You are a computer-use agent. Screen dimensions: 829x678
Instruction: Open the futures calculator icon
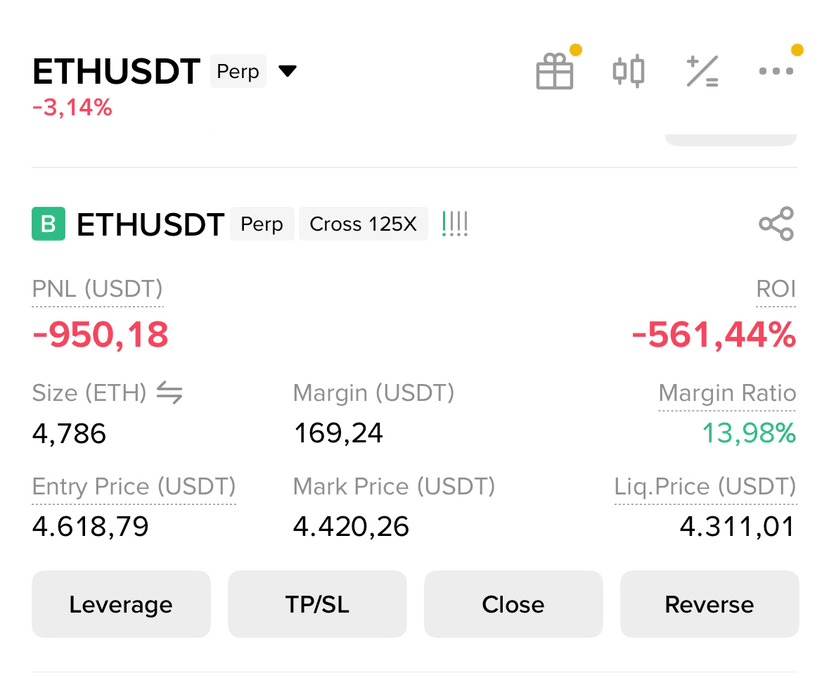(x=702, y=71)
